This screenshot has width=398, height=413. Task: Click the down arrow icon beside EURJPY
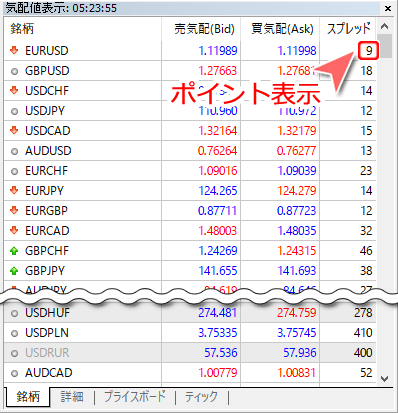pyautogui.click(x=14, y=190)
